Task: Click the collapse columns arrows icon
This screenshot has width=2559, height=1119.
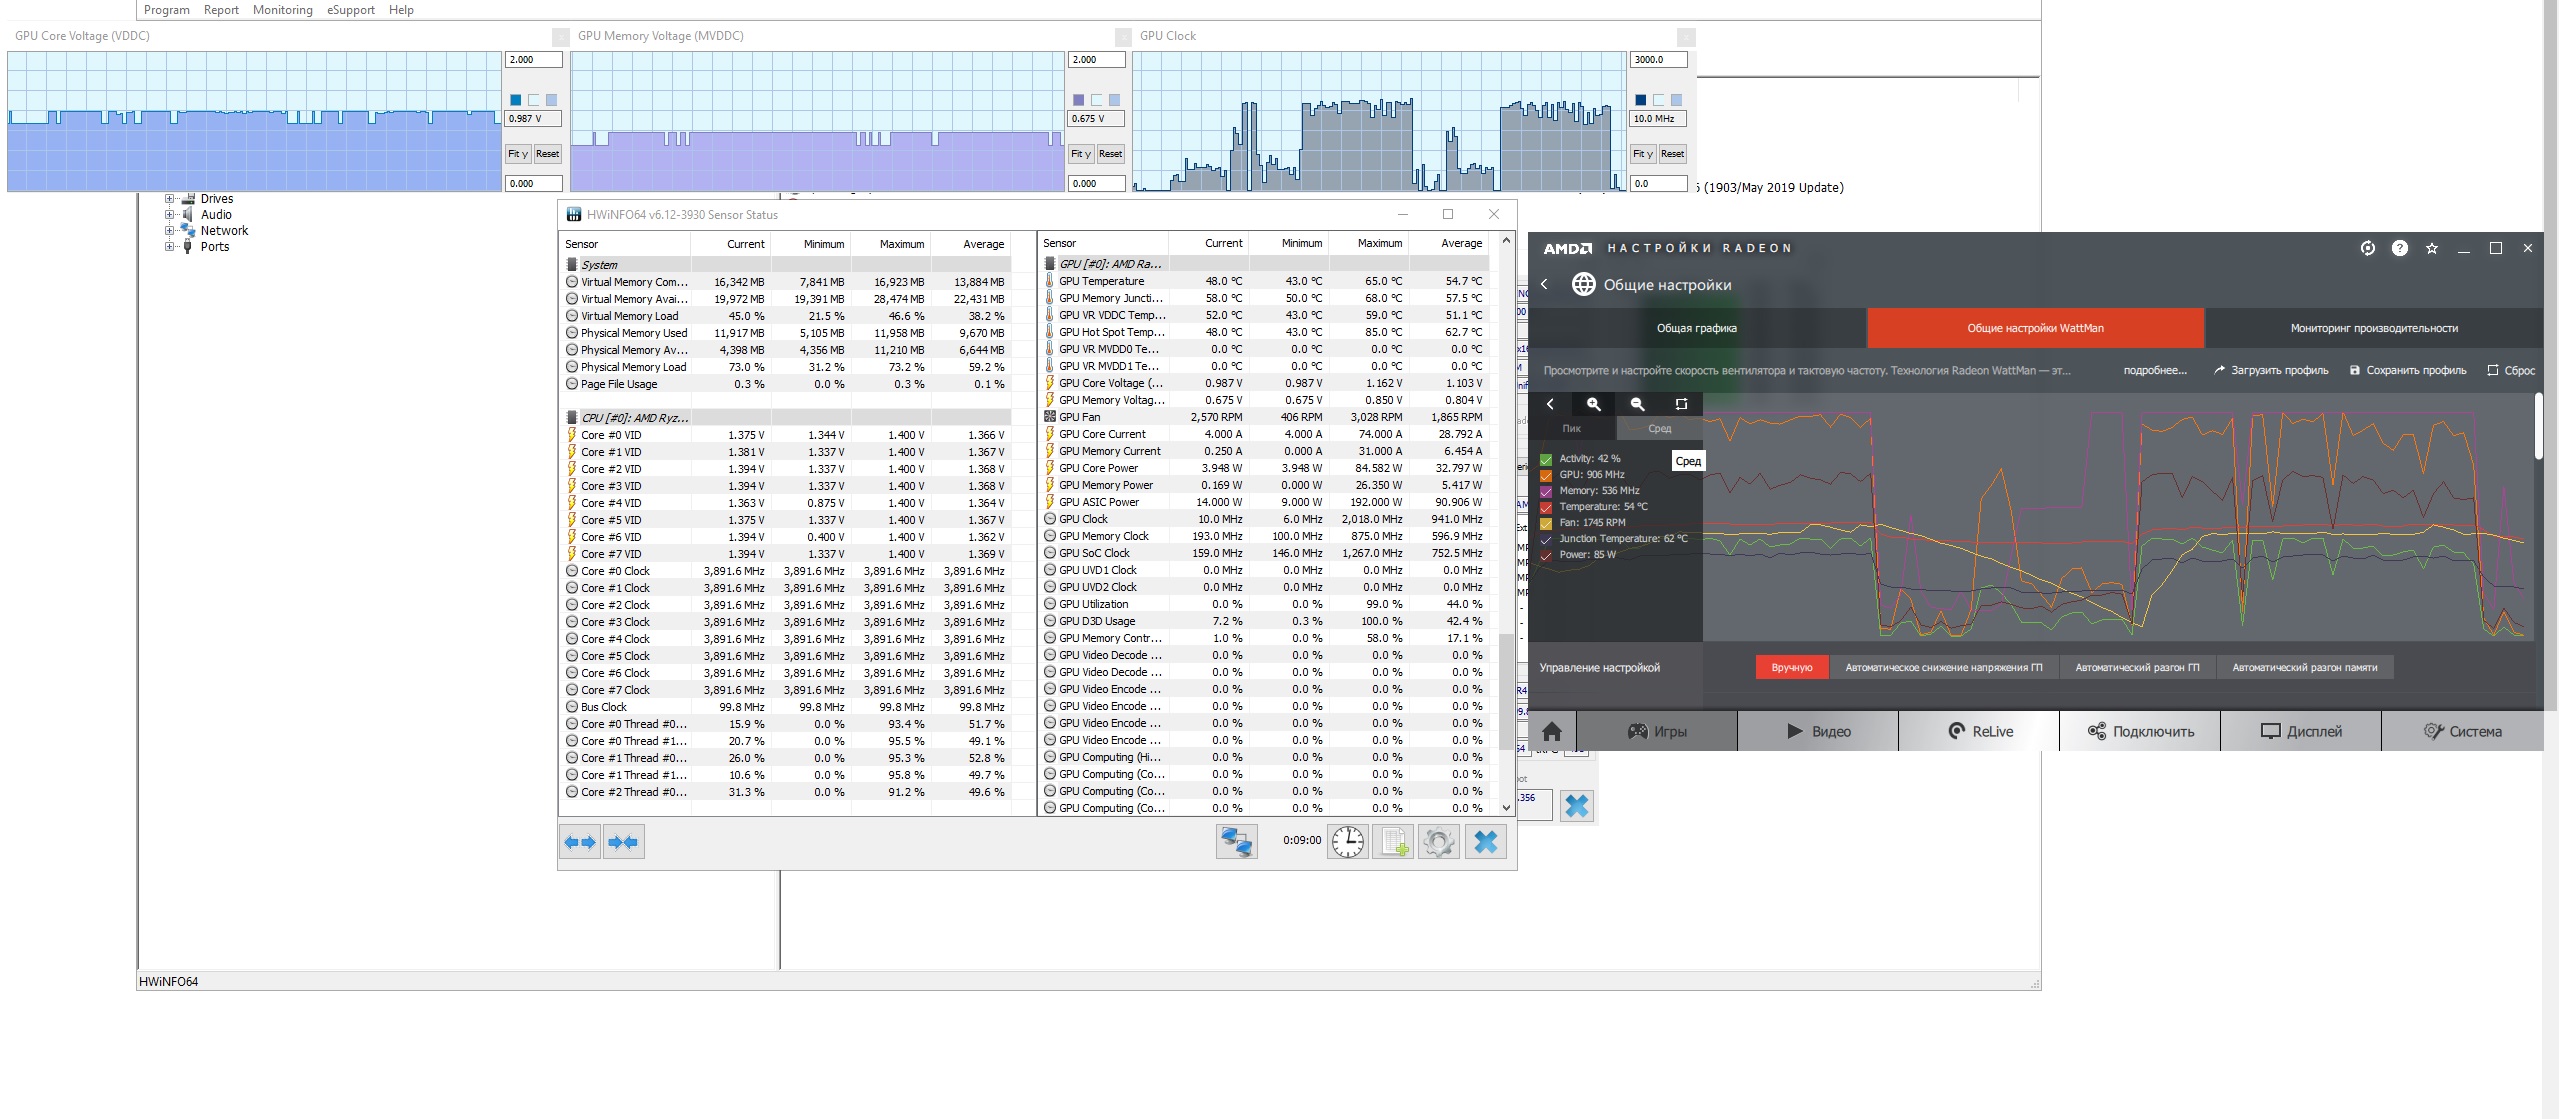Action: pyautogui.click(x=624, y=842)
